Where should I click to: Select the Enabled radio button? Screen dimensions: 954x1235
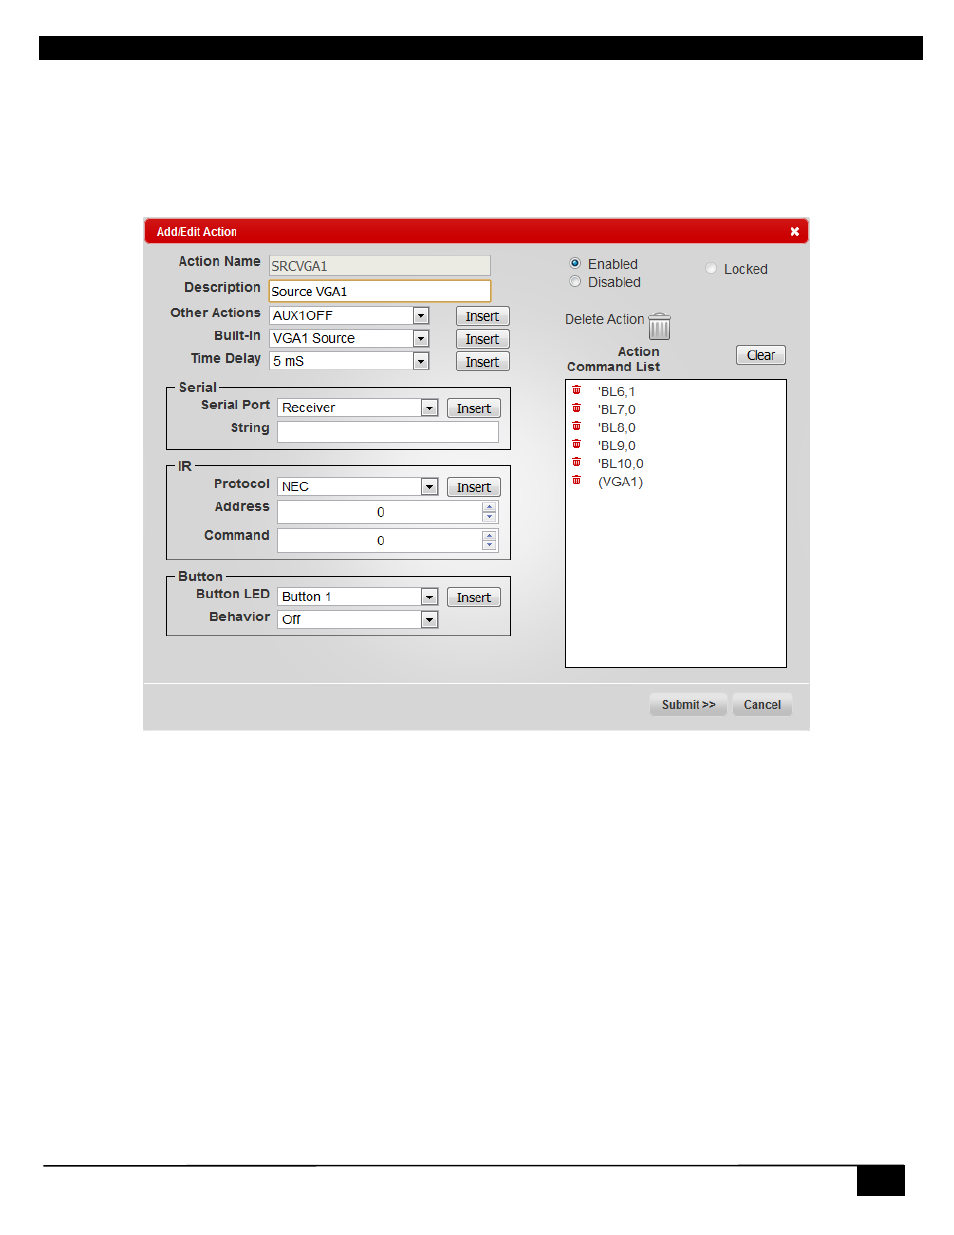(x=575, y=264)
